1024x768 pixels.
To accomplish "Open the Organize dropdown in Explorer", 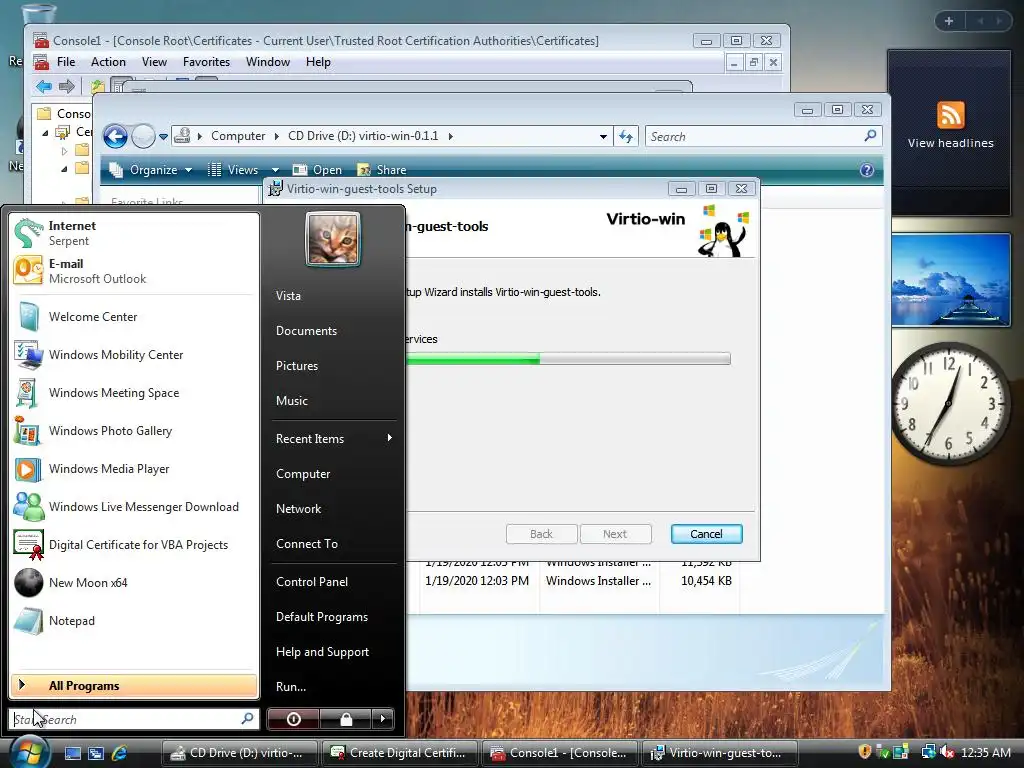I will (152, 170).
